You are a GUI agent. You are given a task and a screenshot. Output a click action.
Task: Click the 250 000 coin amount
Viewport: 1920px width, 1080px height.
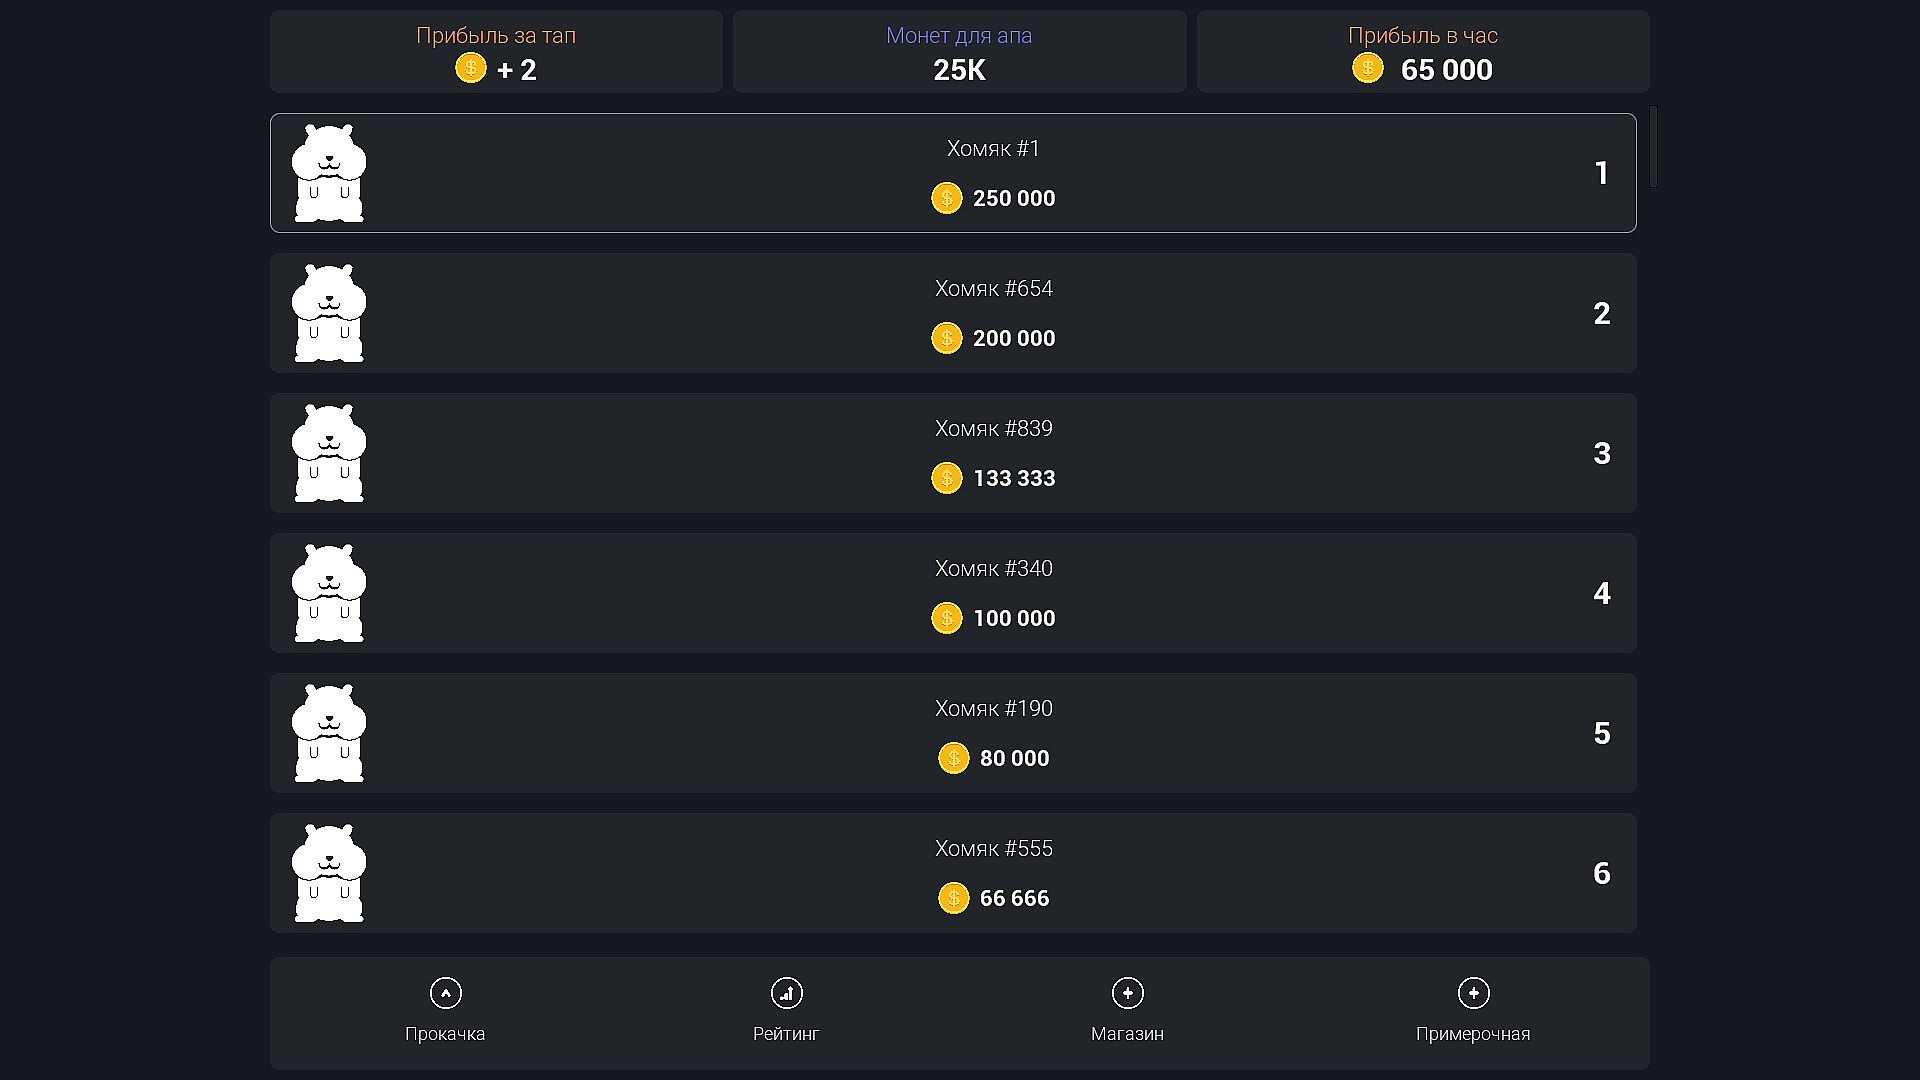coord(1013,198)
